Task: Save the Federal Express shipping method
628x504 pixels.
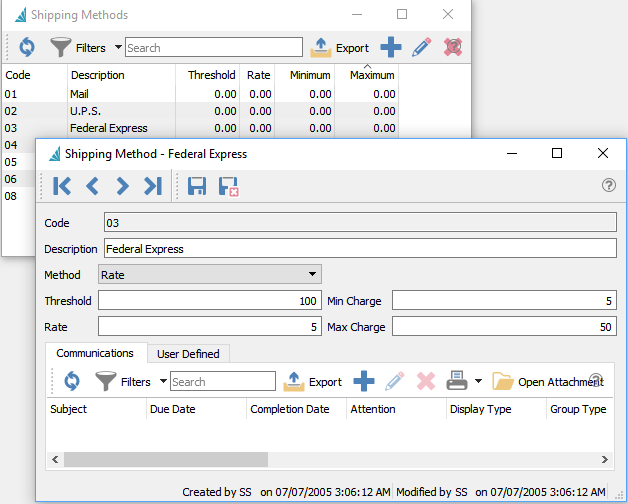Action: pyautogui.click(x=197, y=185)
